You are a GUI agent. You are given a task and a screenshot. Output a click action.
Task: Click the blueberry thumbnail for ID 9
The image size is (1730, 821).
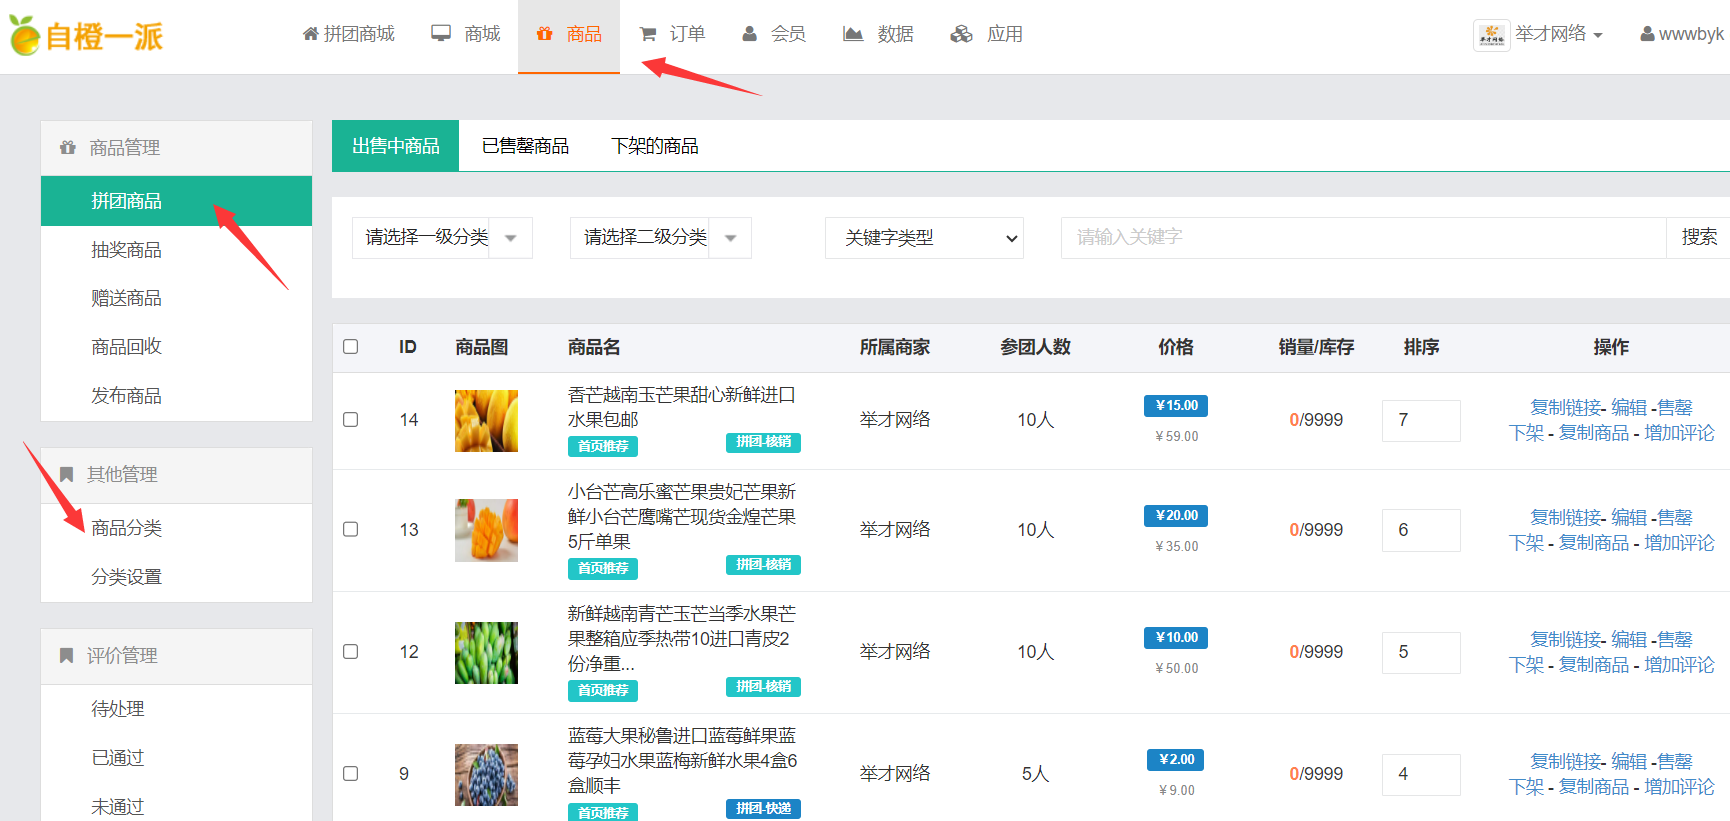[486, 775]
